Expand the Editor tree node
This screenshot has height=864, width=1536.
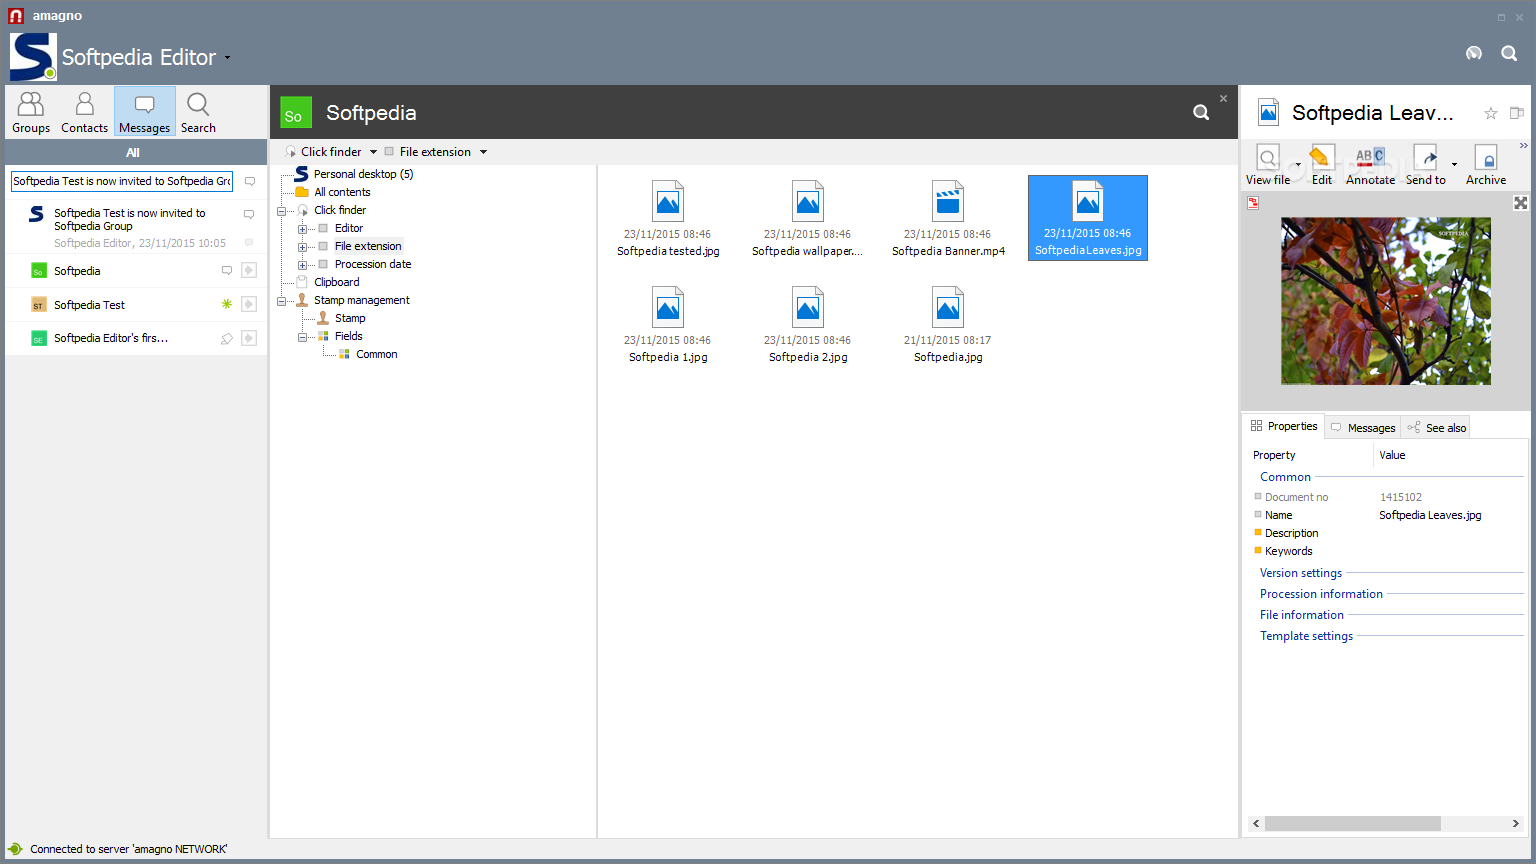302,229
